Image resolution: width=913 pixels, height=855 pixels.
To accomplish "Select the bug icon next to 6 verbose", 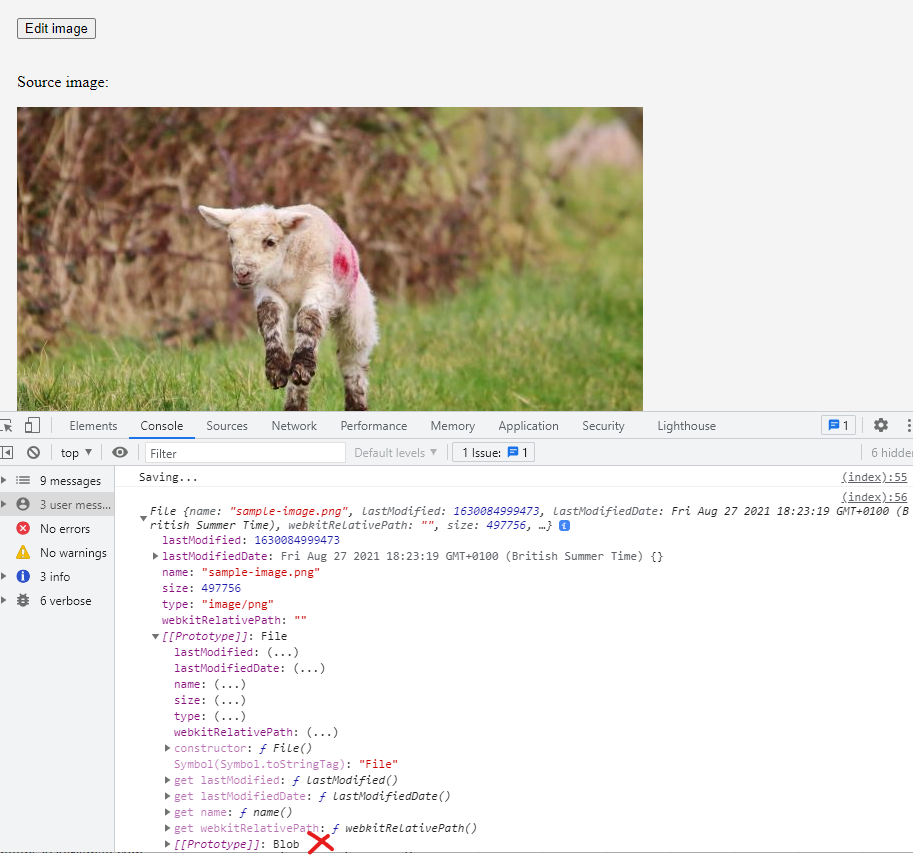I will coord(22,600).
